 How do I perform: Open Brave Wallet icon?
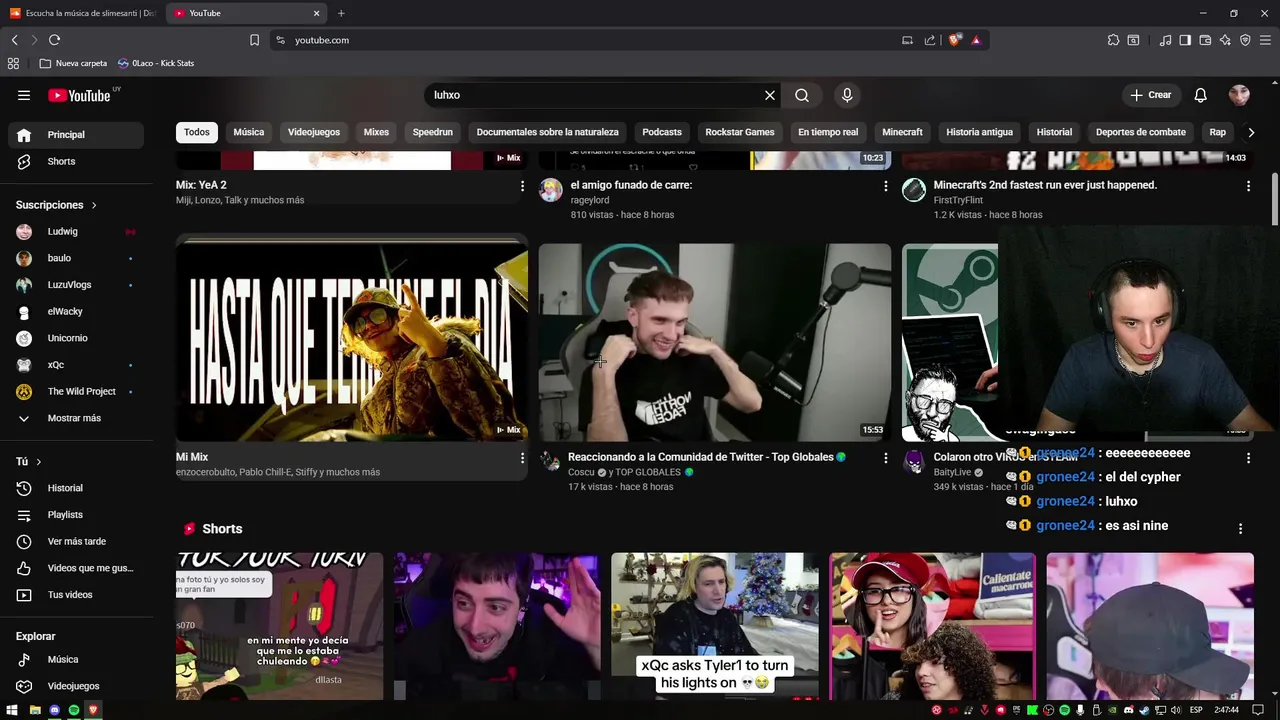[x=1205, y=40]
